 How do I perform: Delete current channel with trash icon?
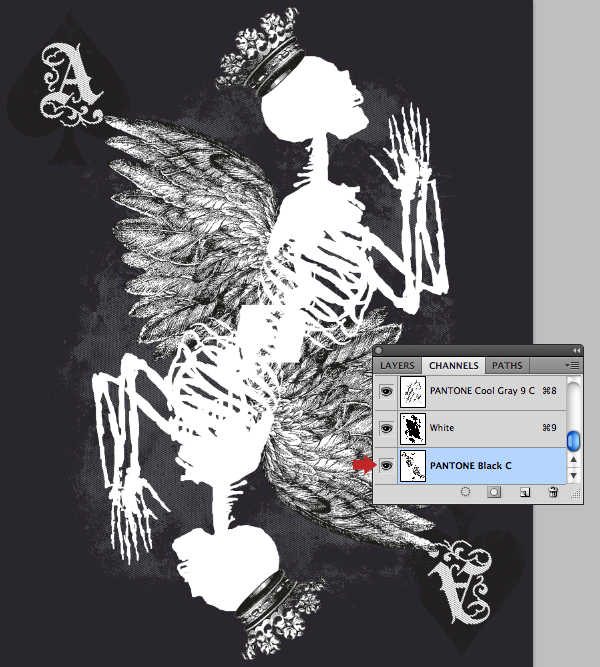(553, 492)
